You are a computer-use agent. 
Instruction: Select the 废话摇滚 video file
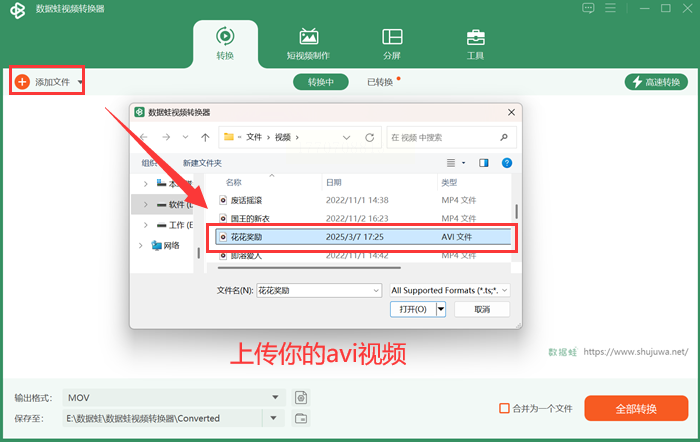pyautogui.click(x=246, y=200)
